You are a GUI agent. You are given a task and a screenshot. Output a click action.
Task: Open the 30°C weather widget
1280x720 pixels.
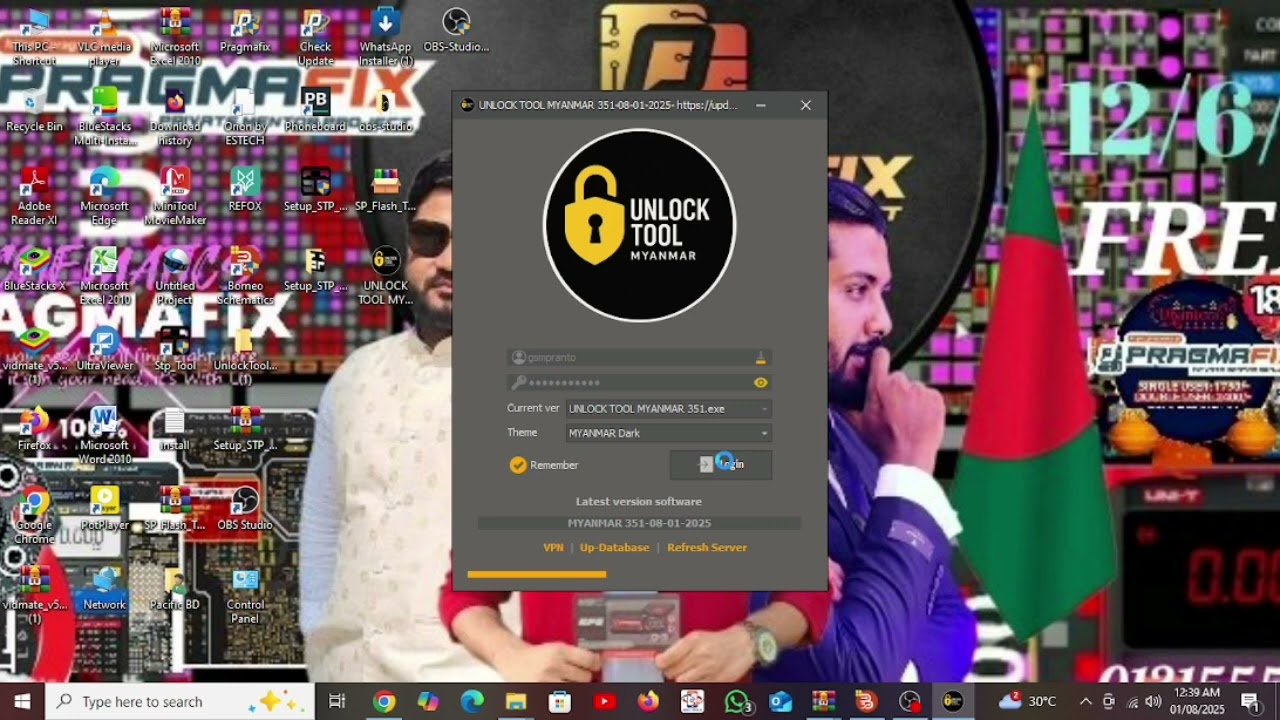click(1027, 701)
